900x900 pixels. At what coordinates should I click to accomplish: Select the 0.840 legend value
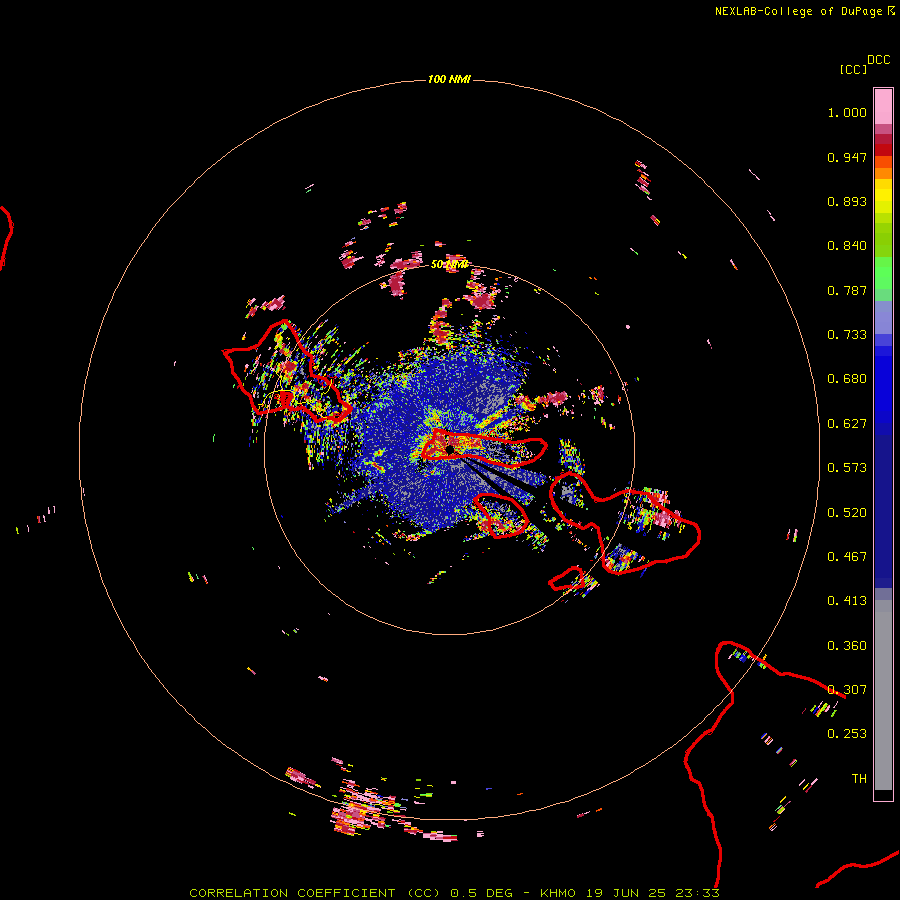(847, 246)
